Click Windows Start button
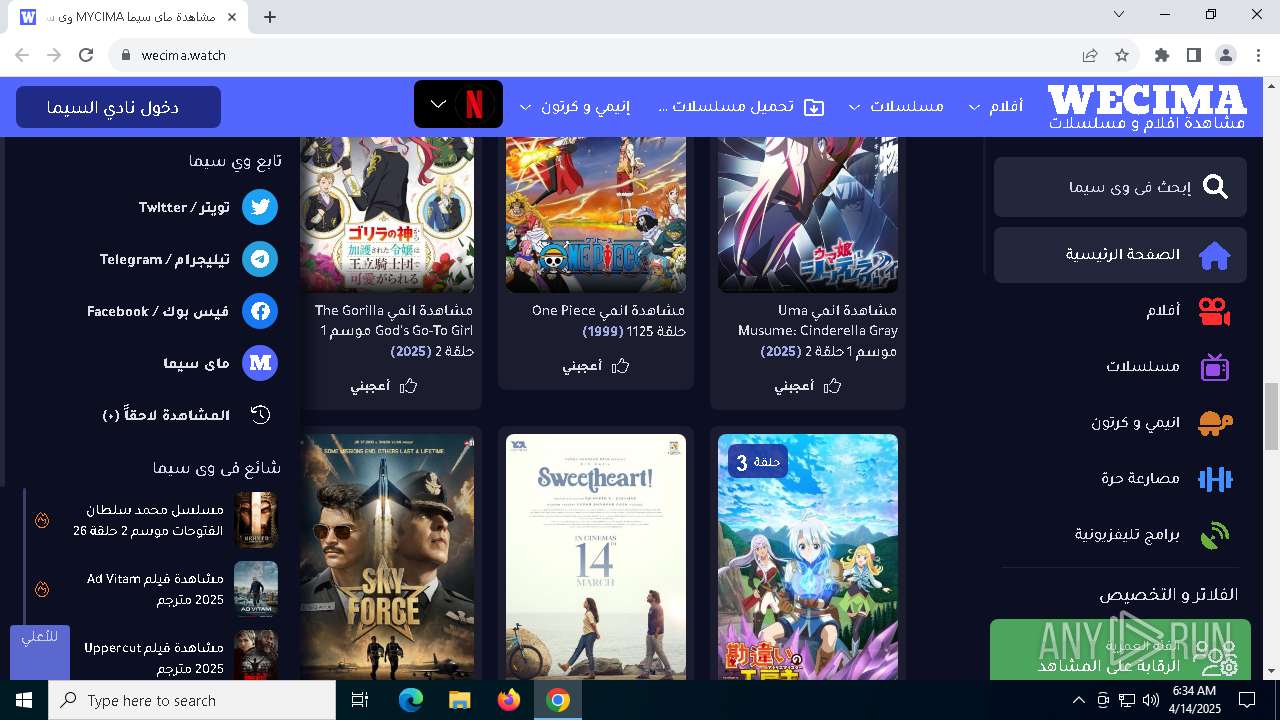 pos(24,700)
